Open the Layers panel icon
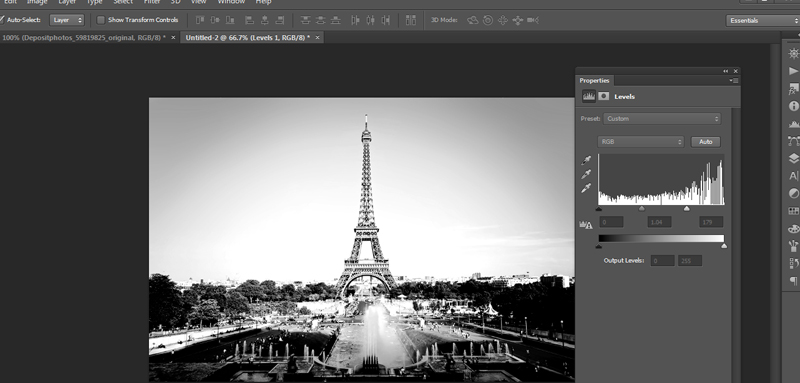This screenshot has width=800, height=383. pos(793,159)
